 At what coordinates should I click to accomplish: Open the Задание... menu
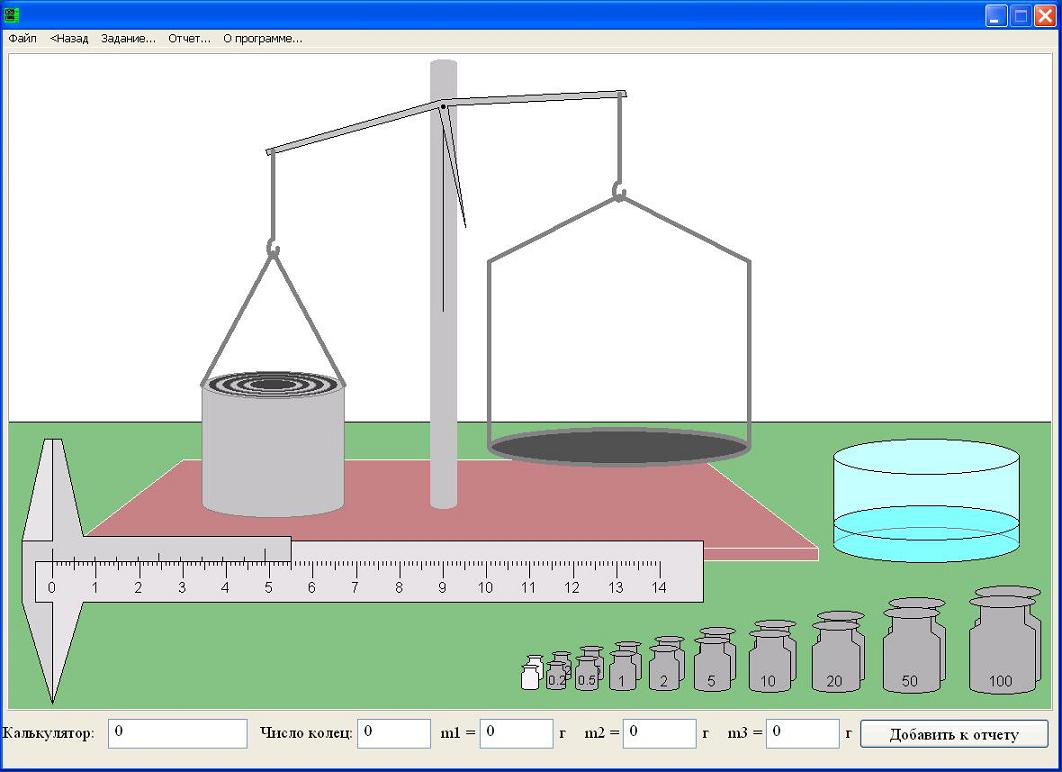click(128, 39)
